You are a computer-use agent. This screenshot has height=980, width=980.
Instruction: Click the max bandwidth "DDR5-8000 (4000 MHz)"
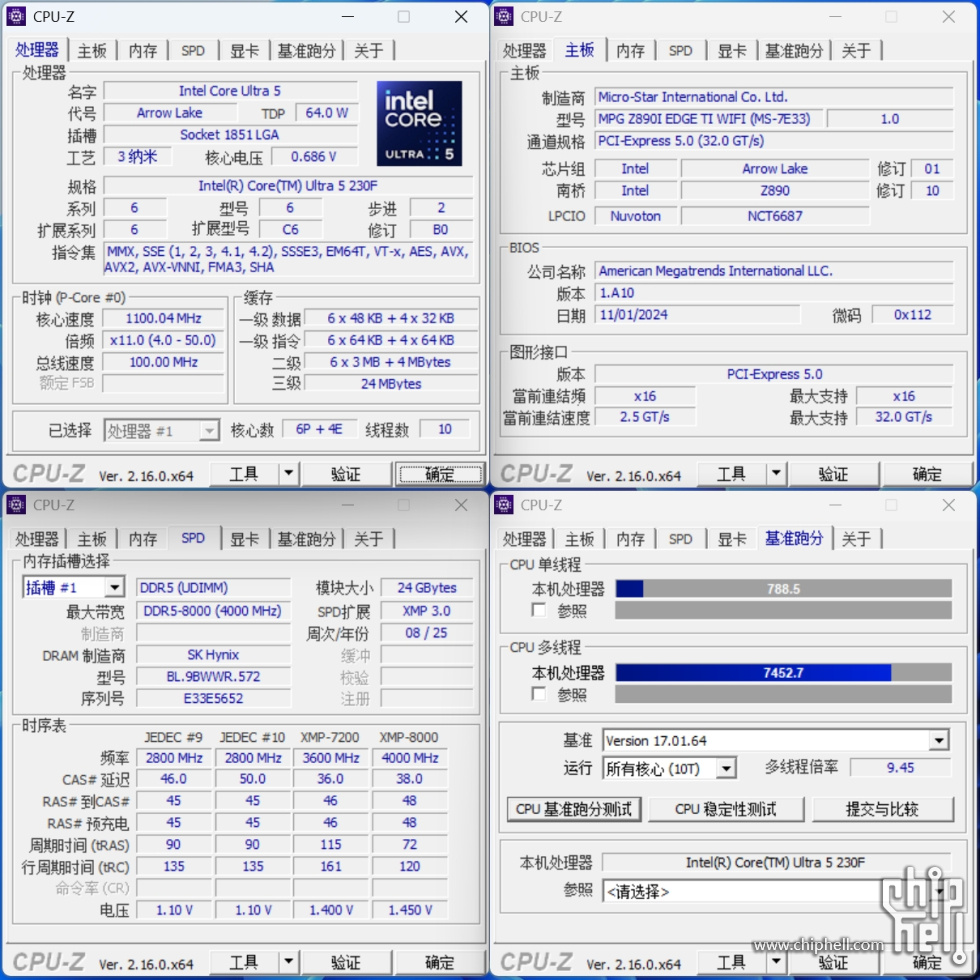click(x=213, y=611)
